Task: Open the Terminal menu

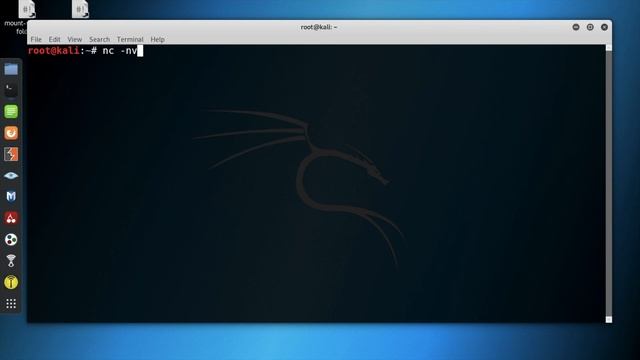Action: pos(130,40)
